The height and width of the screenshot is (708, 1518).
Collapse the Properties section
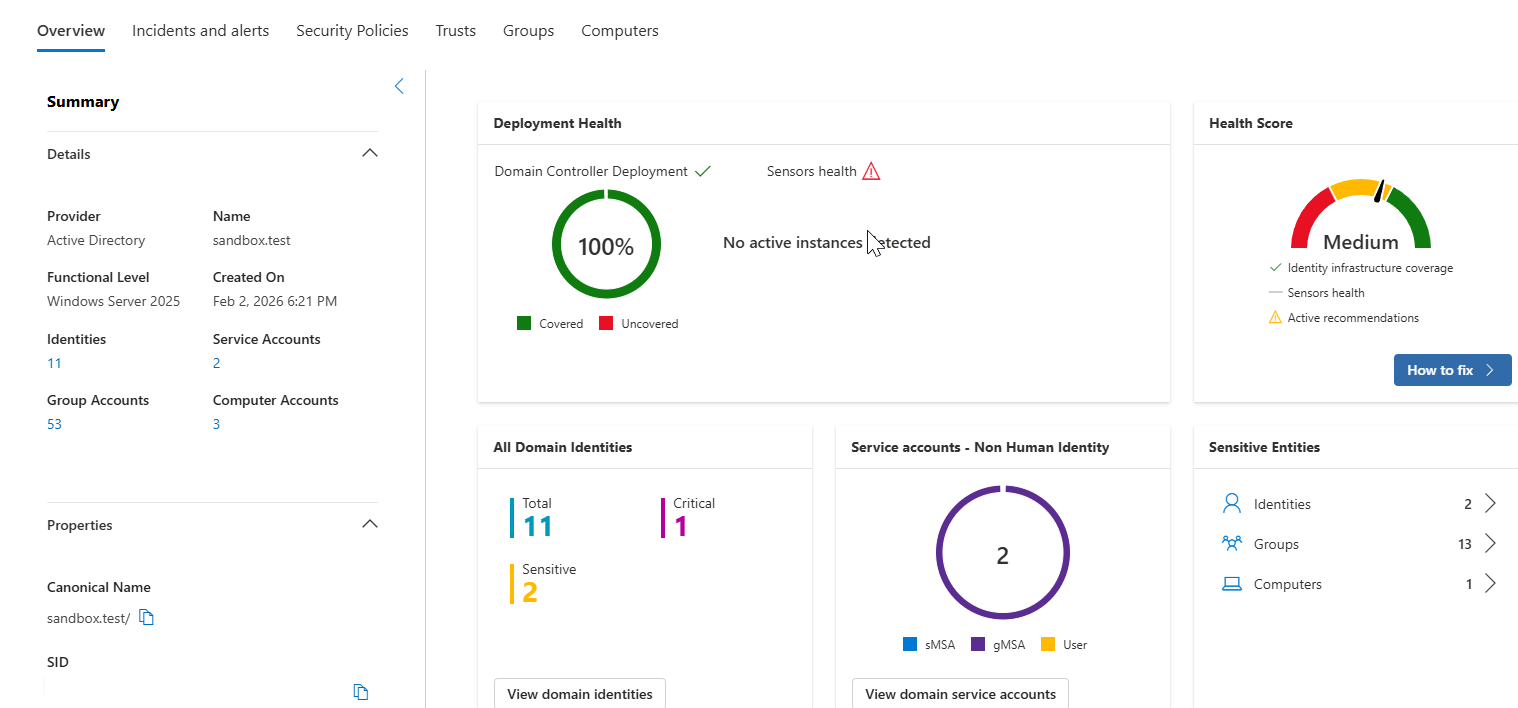(x=369, y=524)
